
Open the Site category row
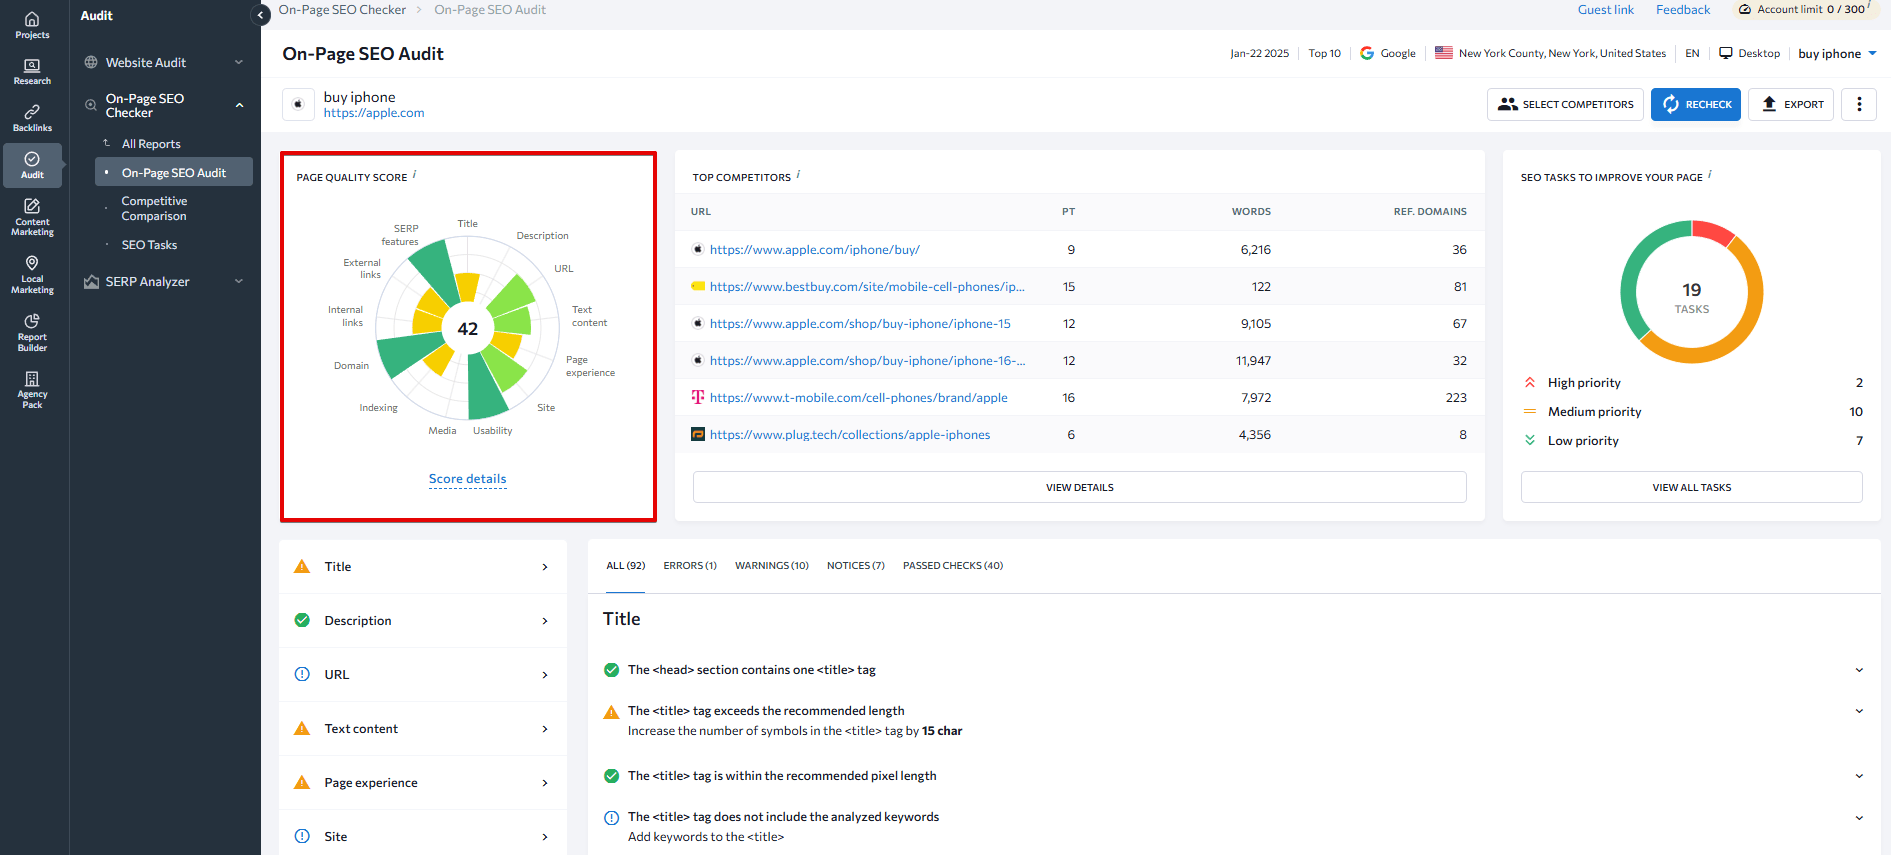tap(423, 836)
